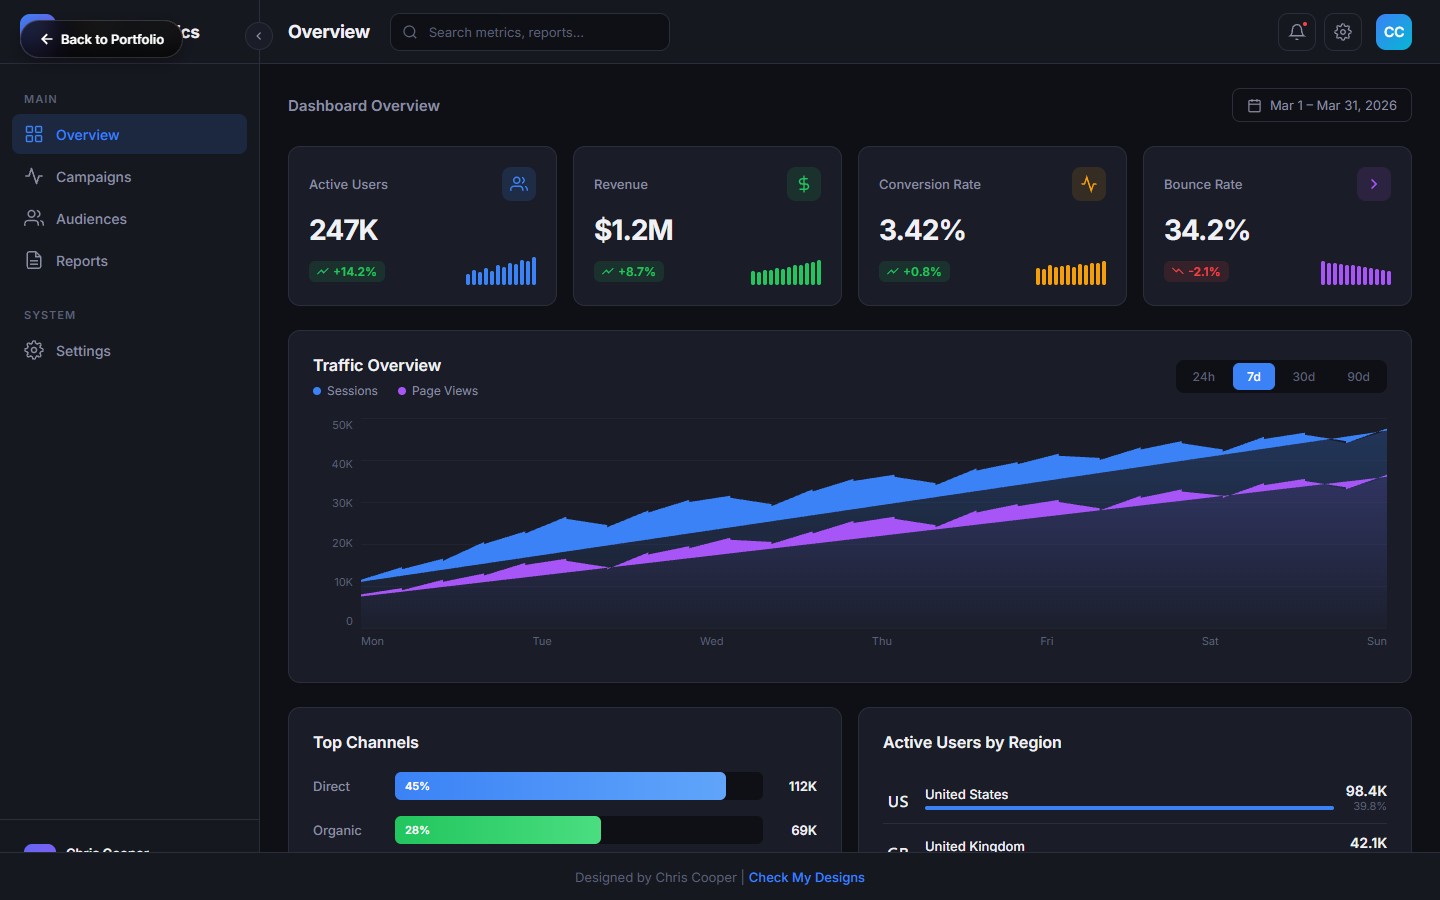Screen dimensions: 1440x900
Task: Switch traffic range to 24h
Action: 1203,376
